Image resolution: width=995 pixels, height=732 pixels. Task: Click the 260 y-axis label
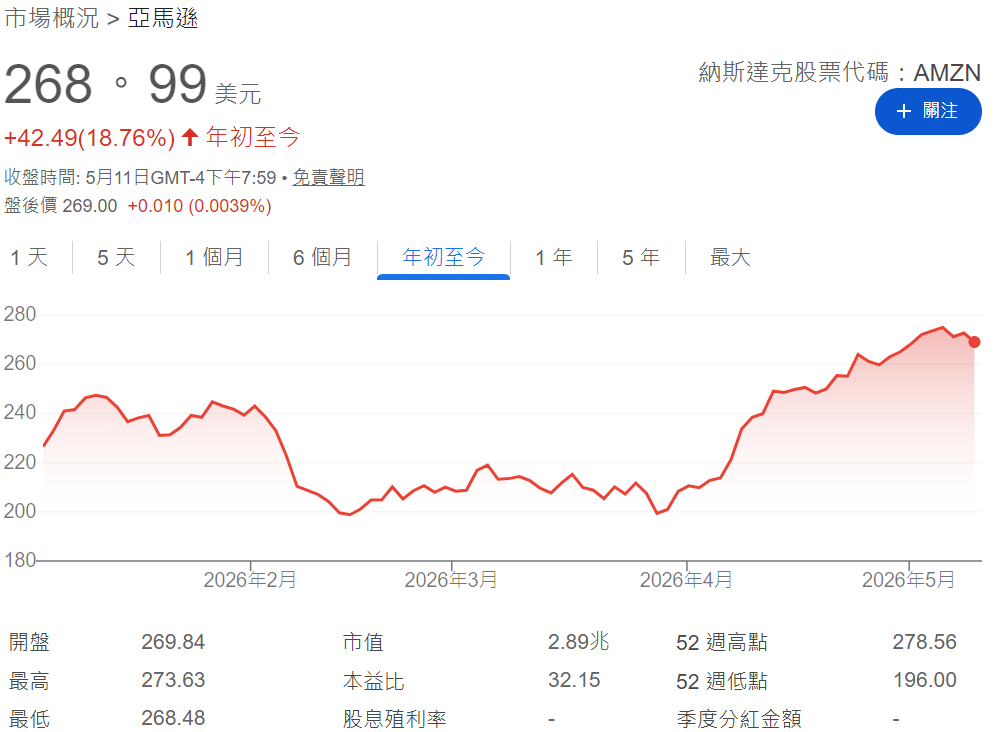click(20, 363)
